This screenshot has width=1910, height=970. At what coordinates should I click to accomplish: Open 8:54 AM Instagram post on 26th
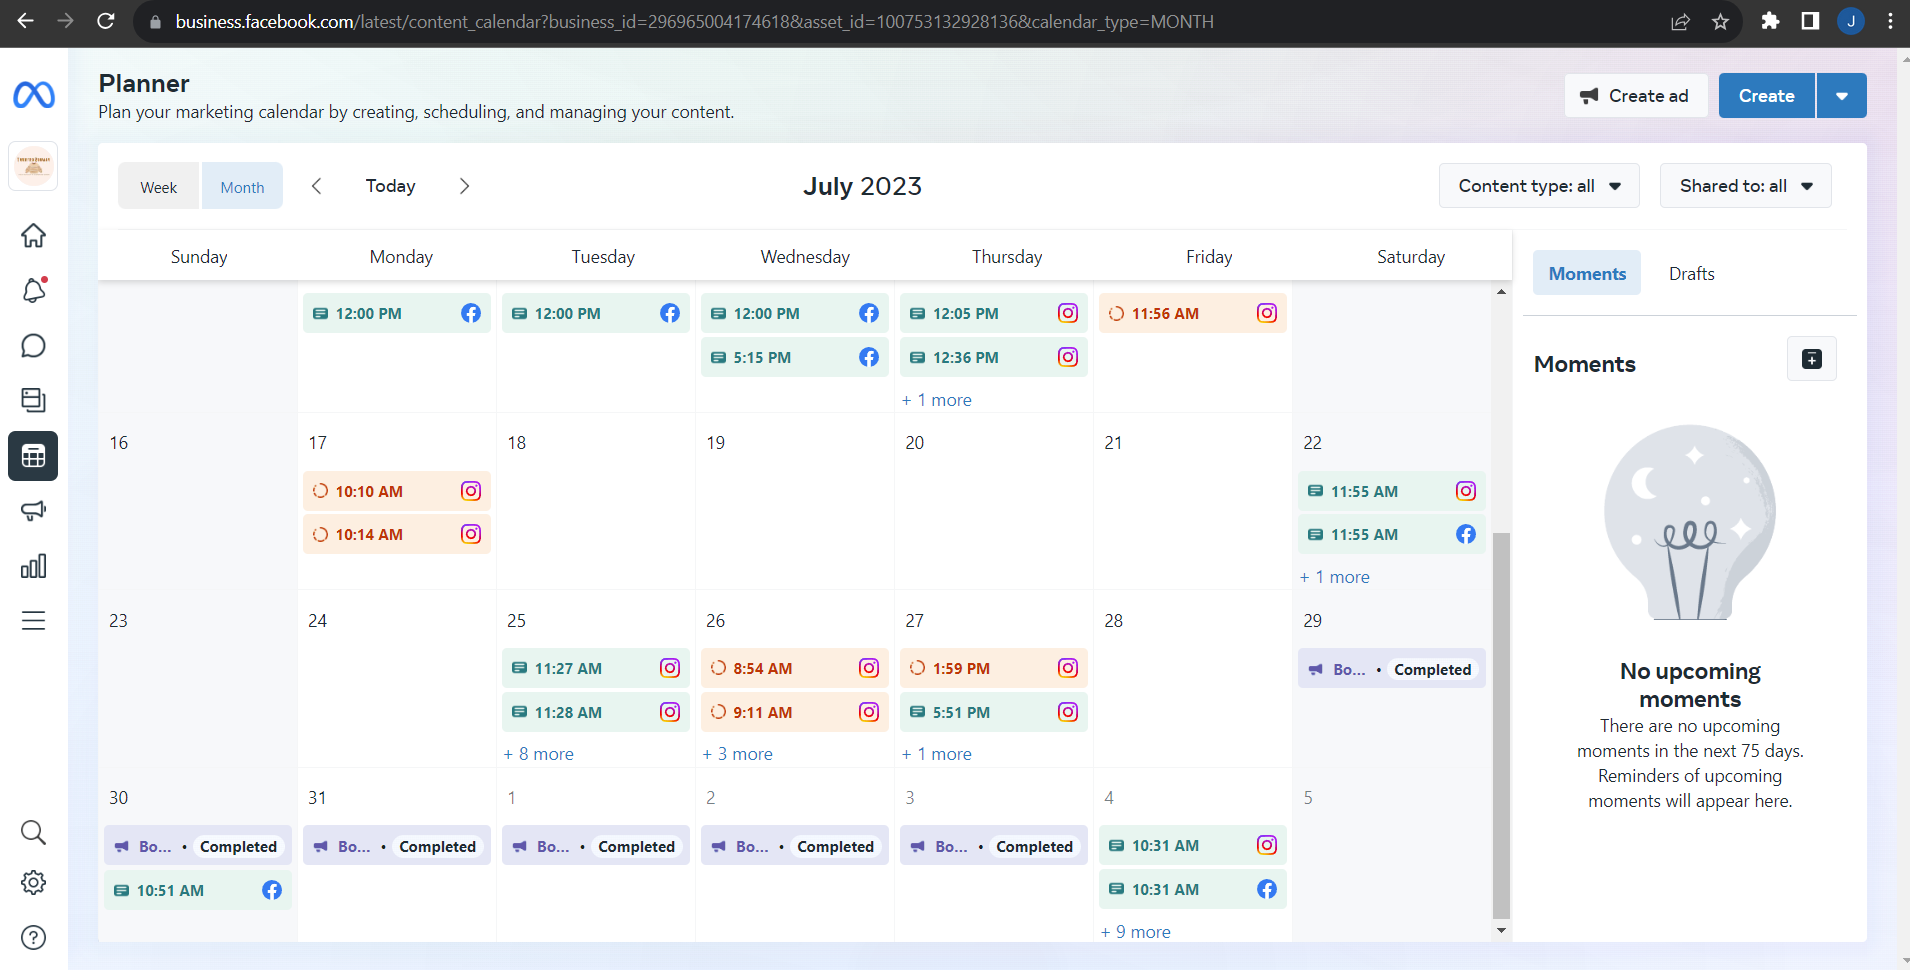795,668
